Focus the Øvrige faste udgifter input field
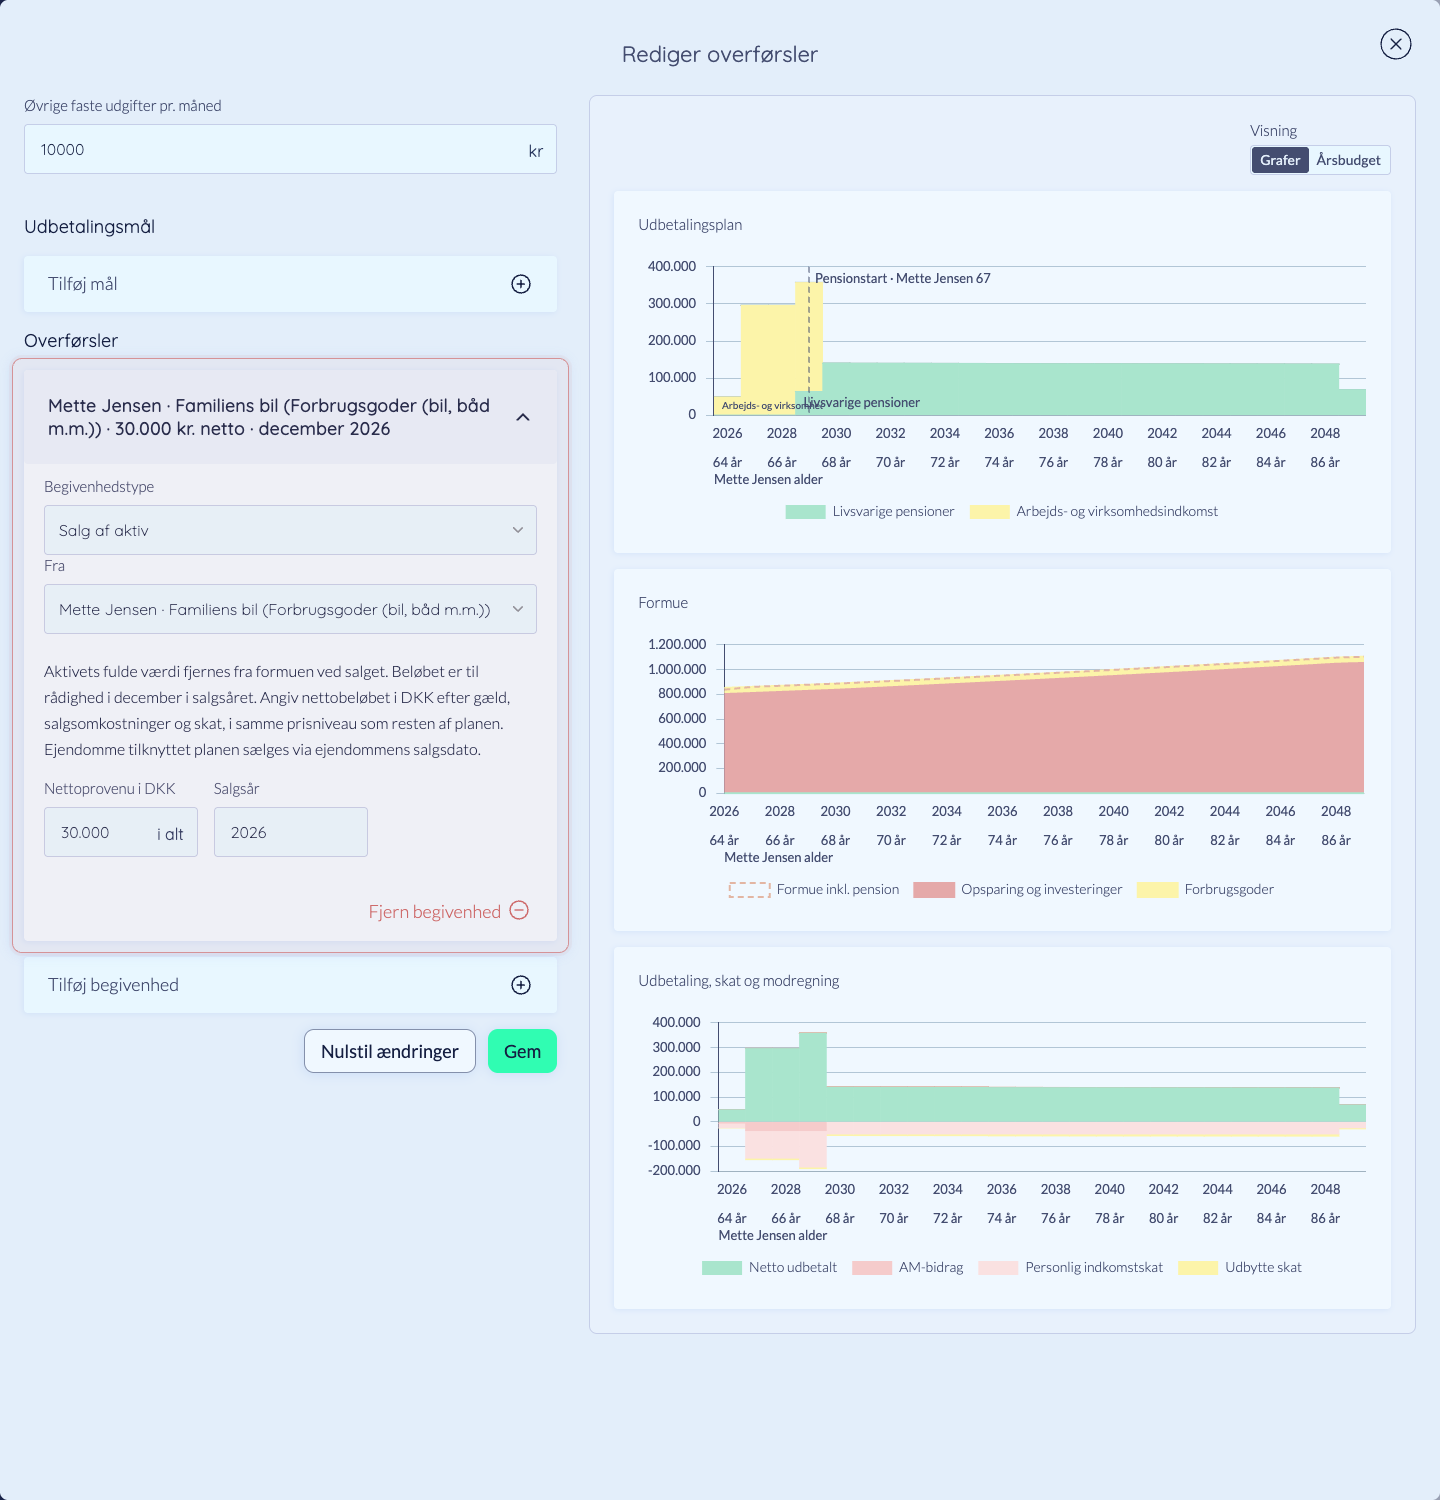1440x1500 pixels. click(x=290, y=149)
